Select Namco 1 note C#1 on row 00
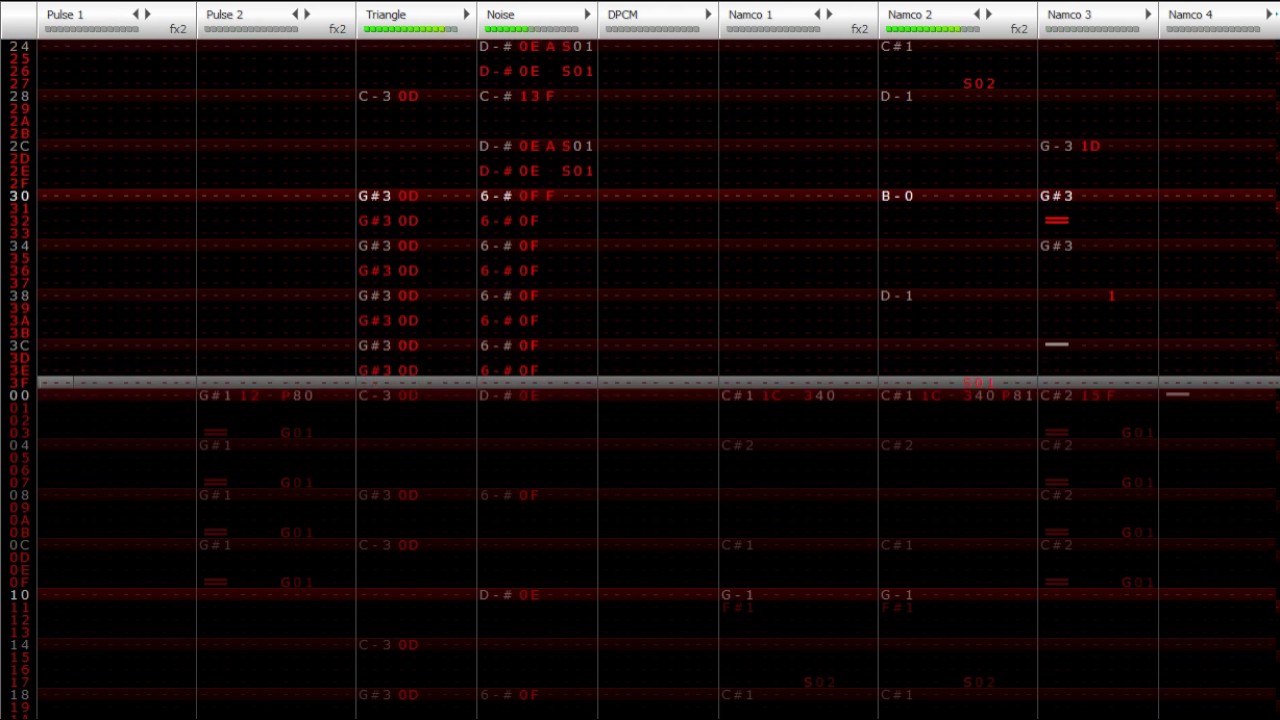This screenshot has width=1280, height=720. point(737,396)
